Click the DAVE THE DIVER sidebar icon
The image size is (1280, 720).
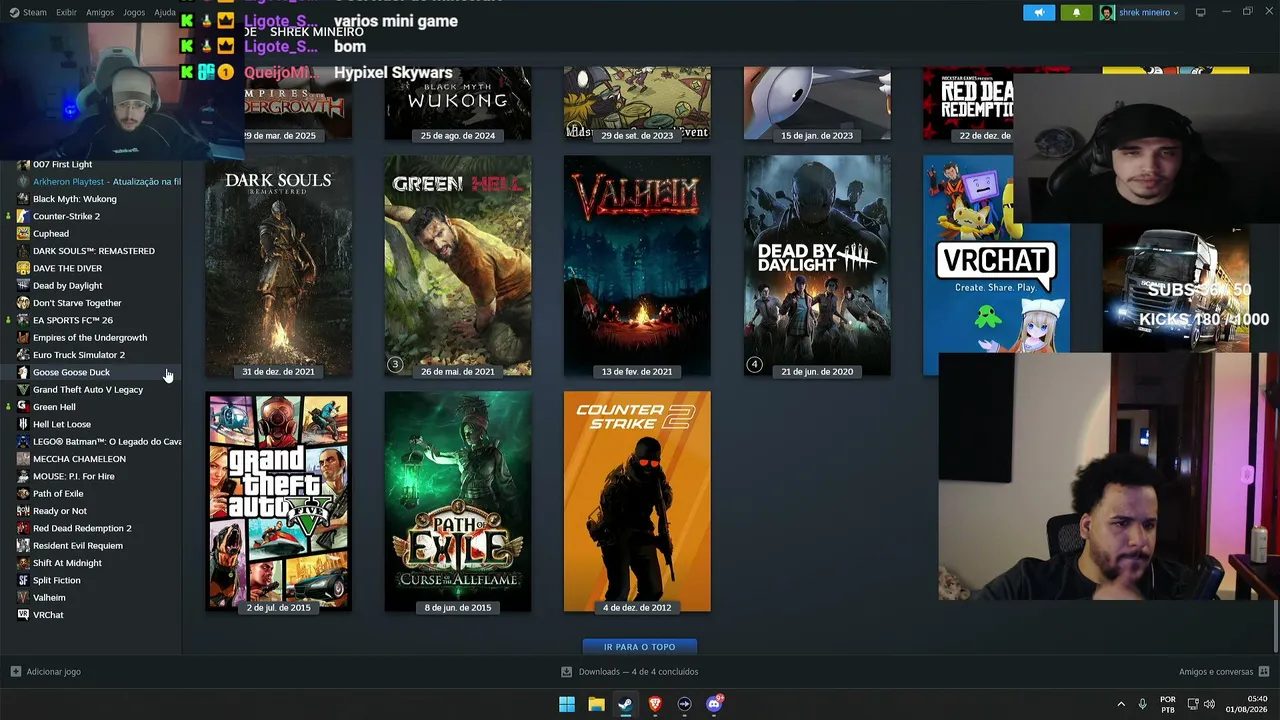[x=23, y=268]
